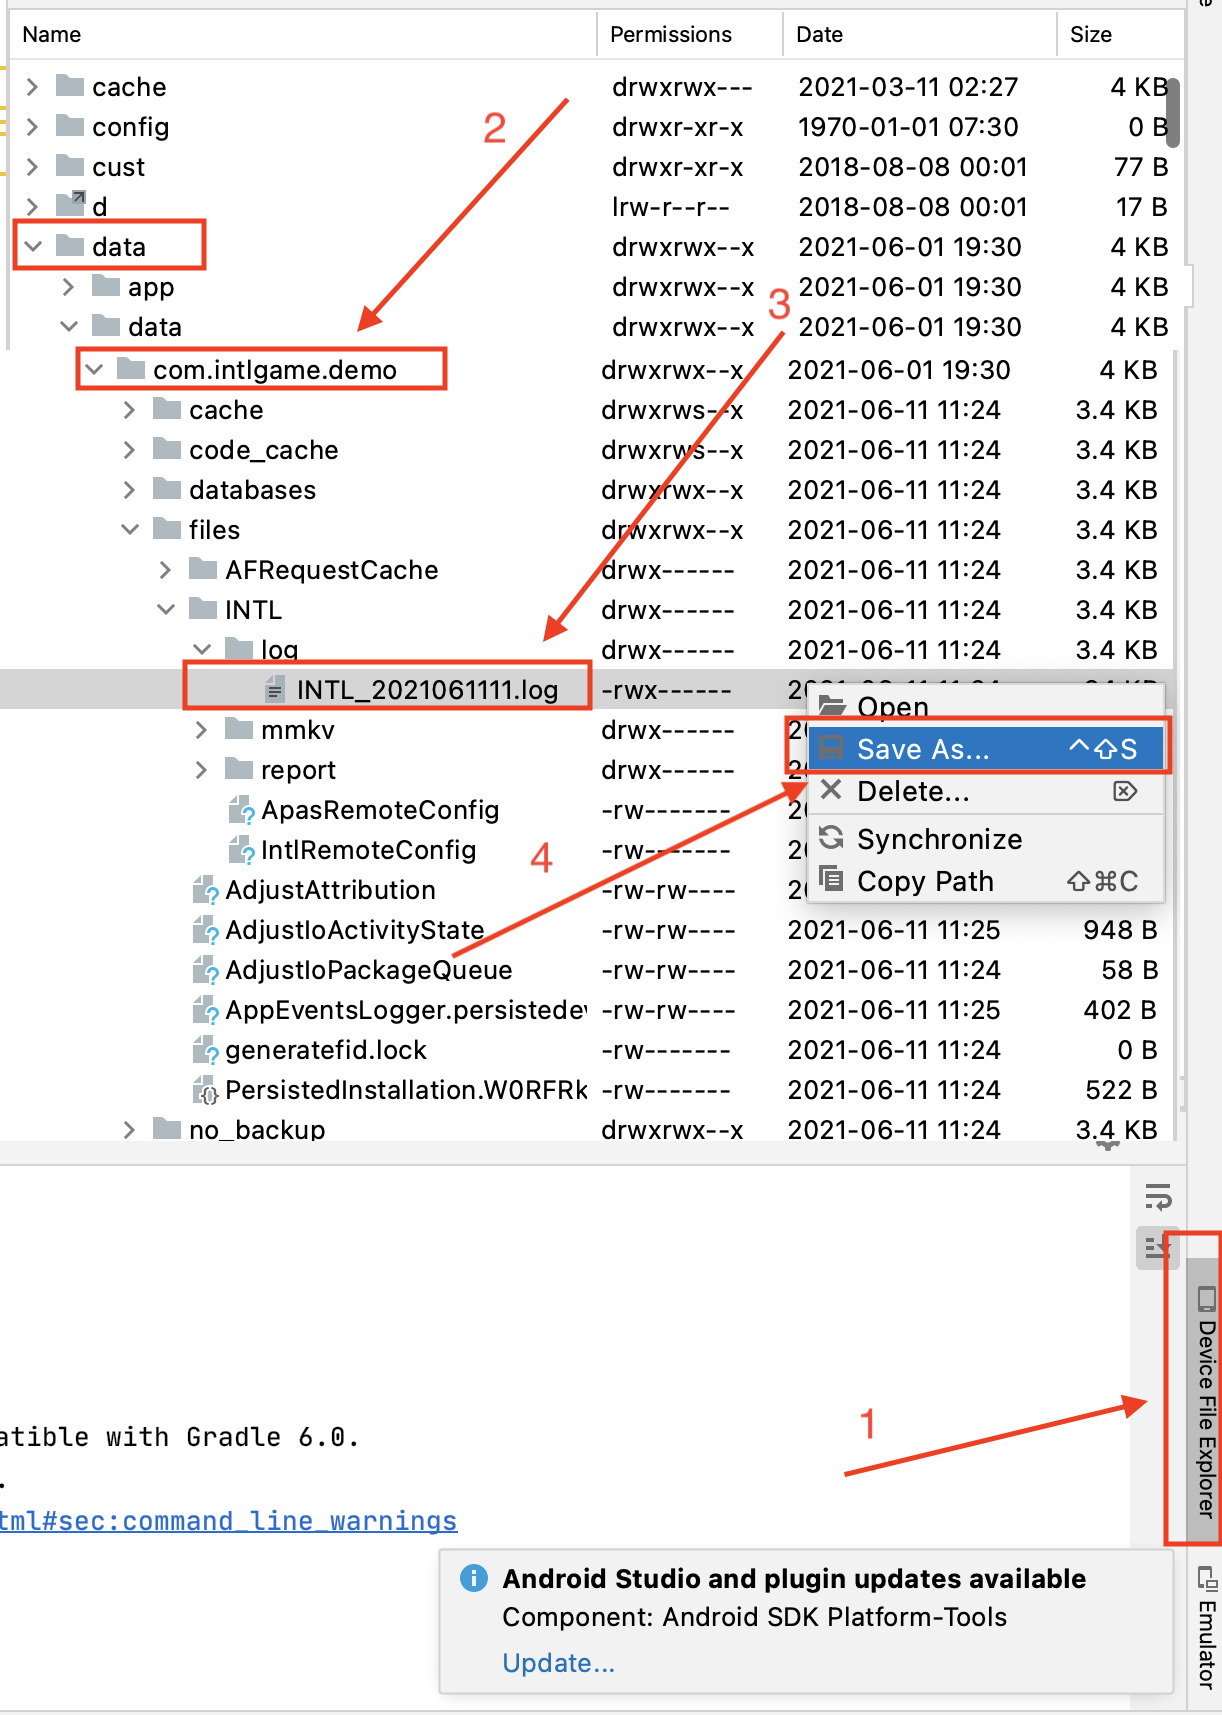Select generatefid.lock file row
This screenshot has height=1715, width=1222.
(x=587, y=1050)
